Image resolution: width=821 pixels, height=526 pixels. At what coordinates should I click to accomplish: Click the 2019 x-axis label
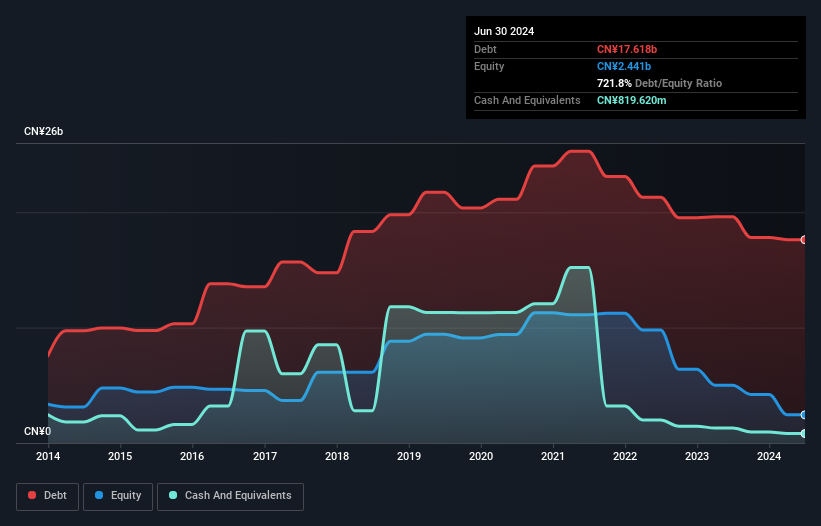point(409,456)
